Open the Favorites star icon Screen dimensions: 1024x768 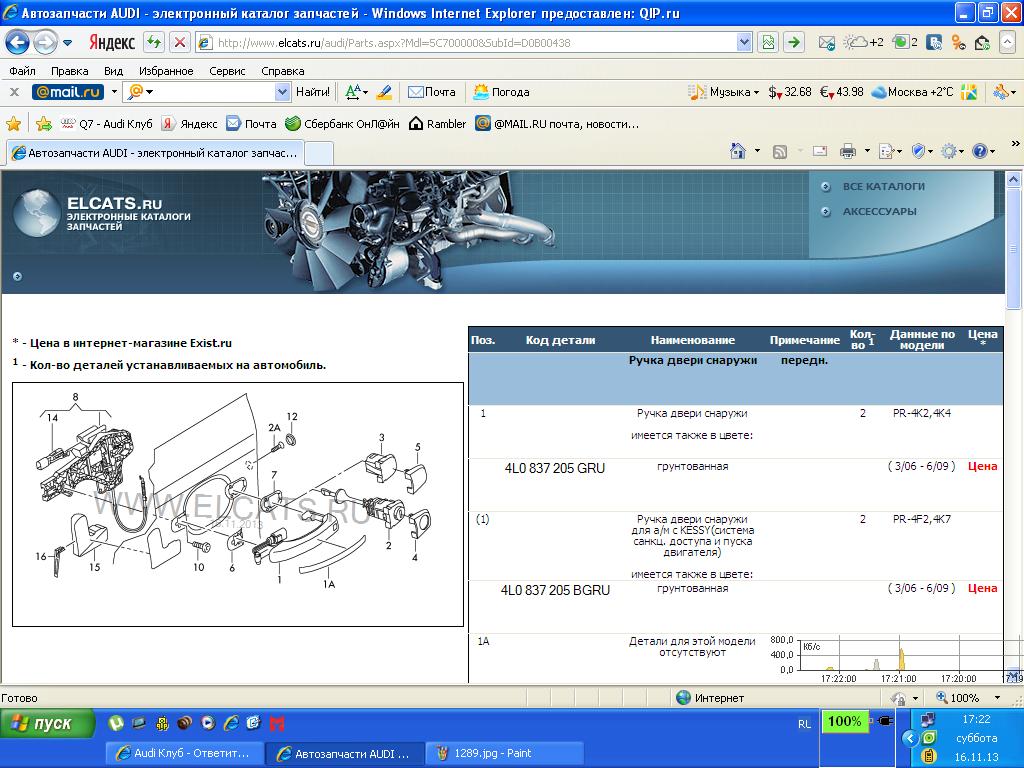[x=13, y=123]
